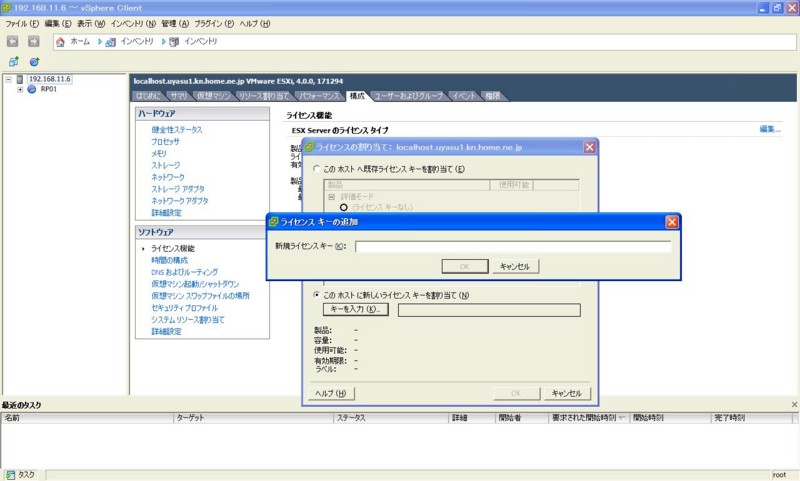The image size is (800, 481).
Task: Open DNS およびルーティング software link
Action: point(184,272)
